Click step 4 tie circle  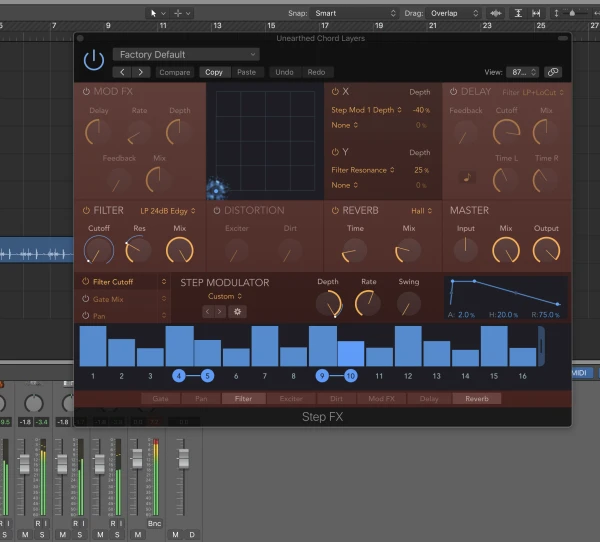click(x=179, y=376)
